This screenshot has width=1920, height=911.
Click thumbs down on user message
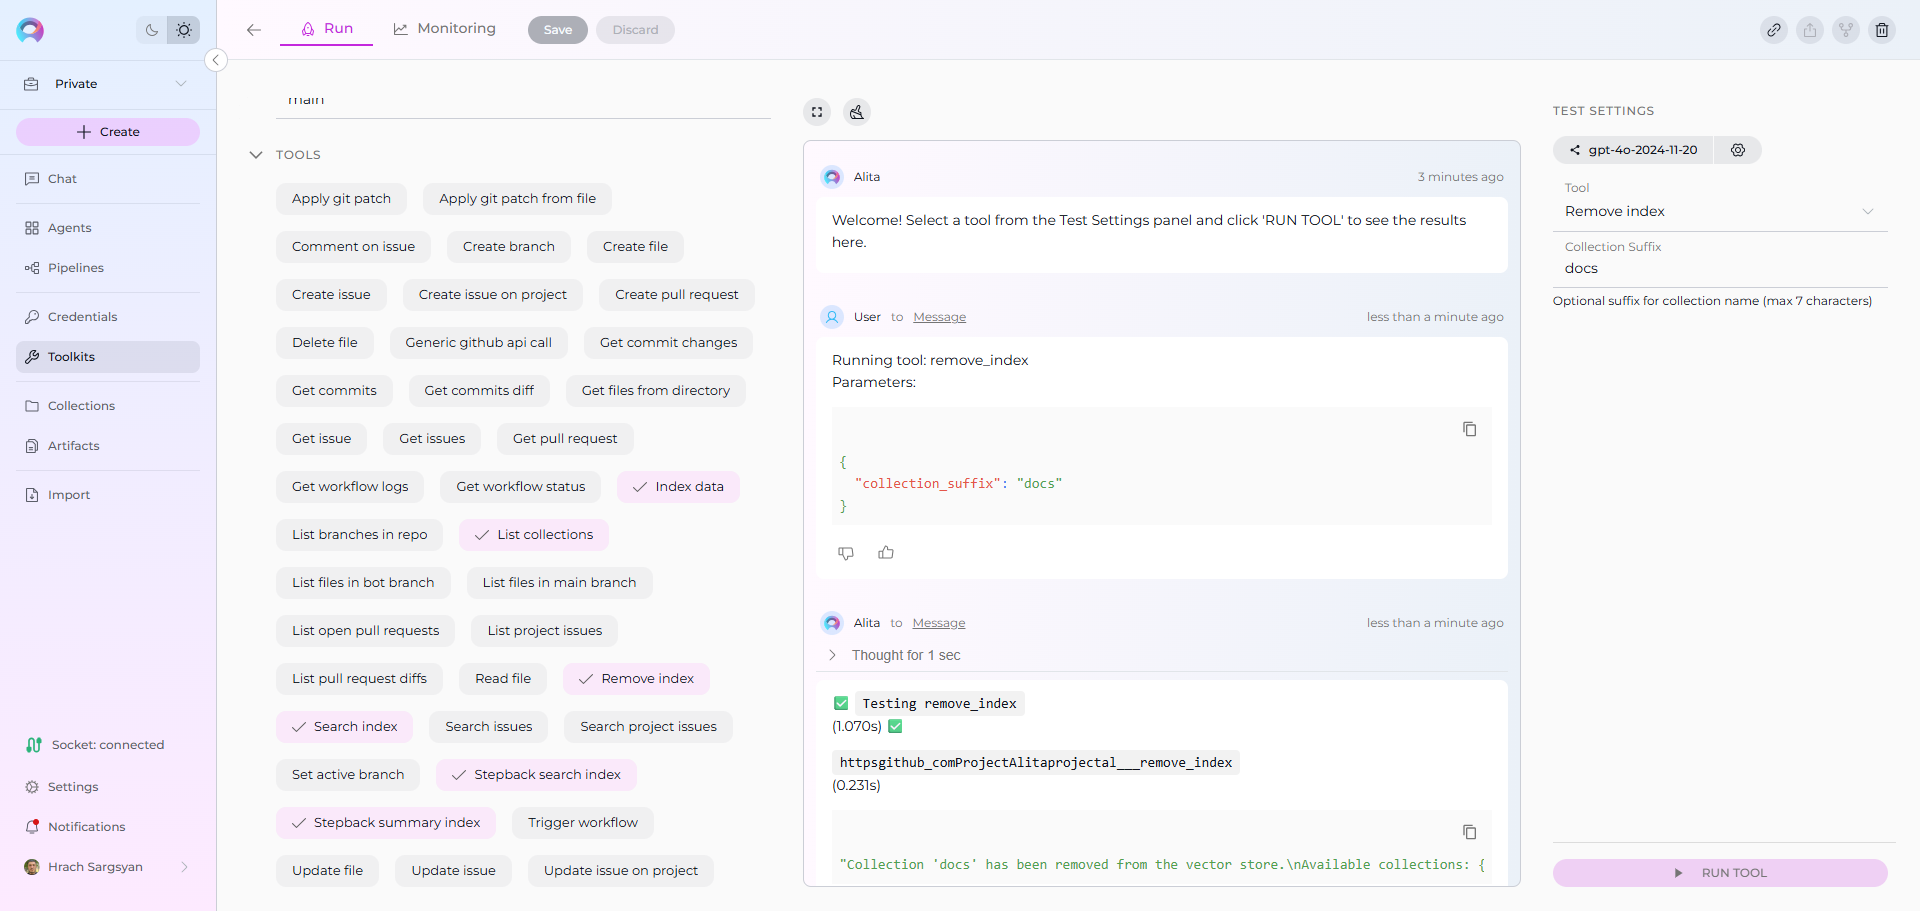(846, 553)
